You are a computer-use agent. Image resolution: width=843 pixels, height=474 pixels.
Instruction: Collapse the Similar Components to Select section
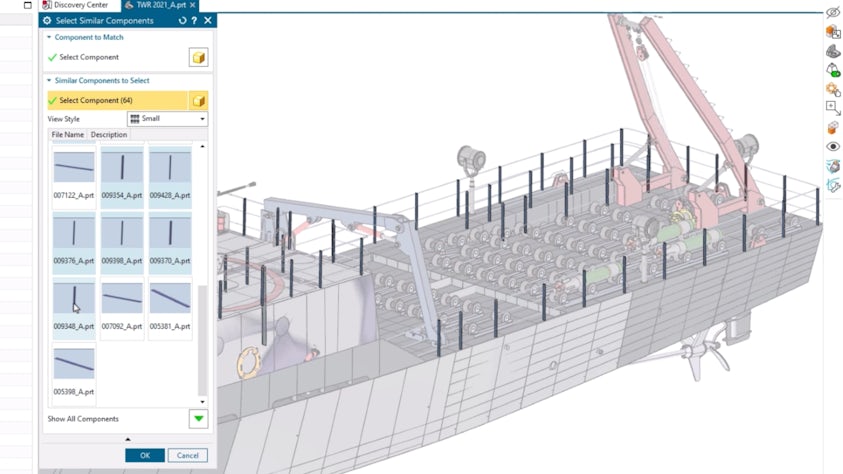(49, 81)
